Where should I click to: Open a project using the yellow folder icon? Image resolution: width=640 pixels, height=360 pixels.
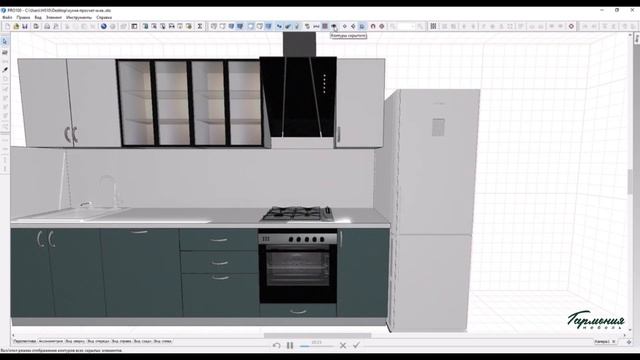[16, 26]
